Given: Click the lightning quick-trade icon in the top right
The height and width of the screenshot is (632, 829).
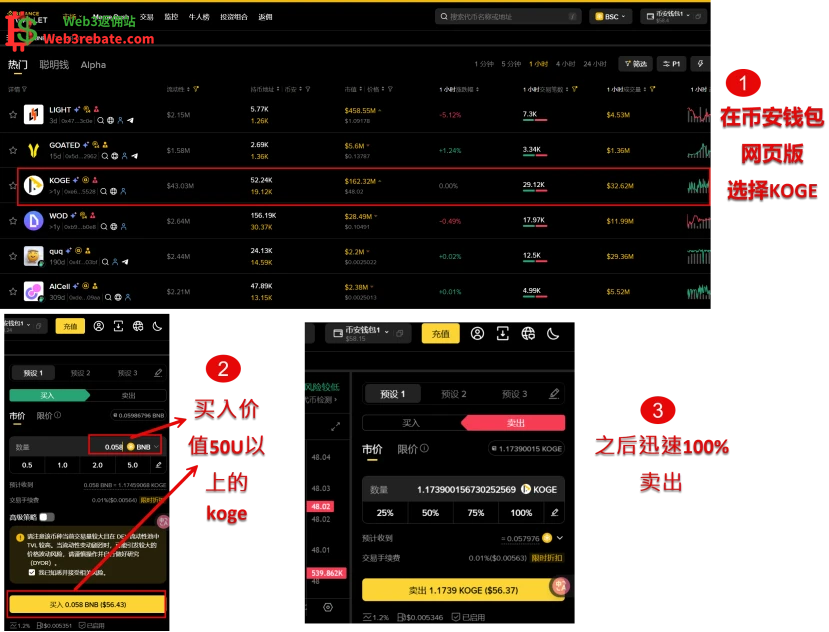Looking at the screenshot, I should 700,64.
